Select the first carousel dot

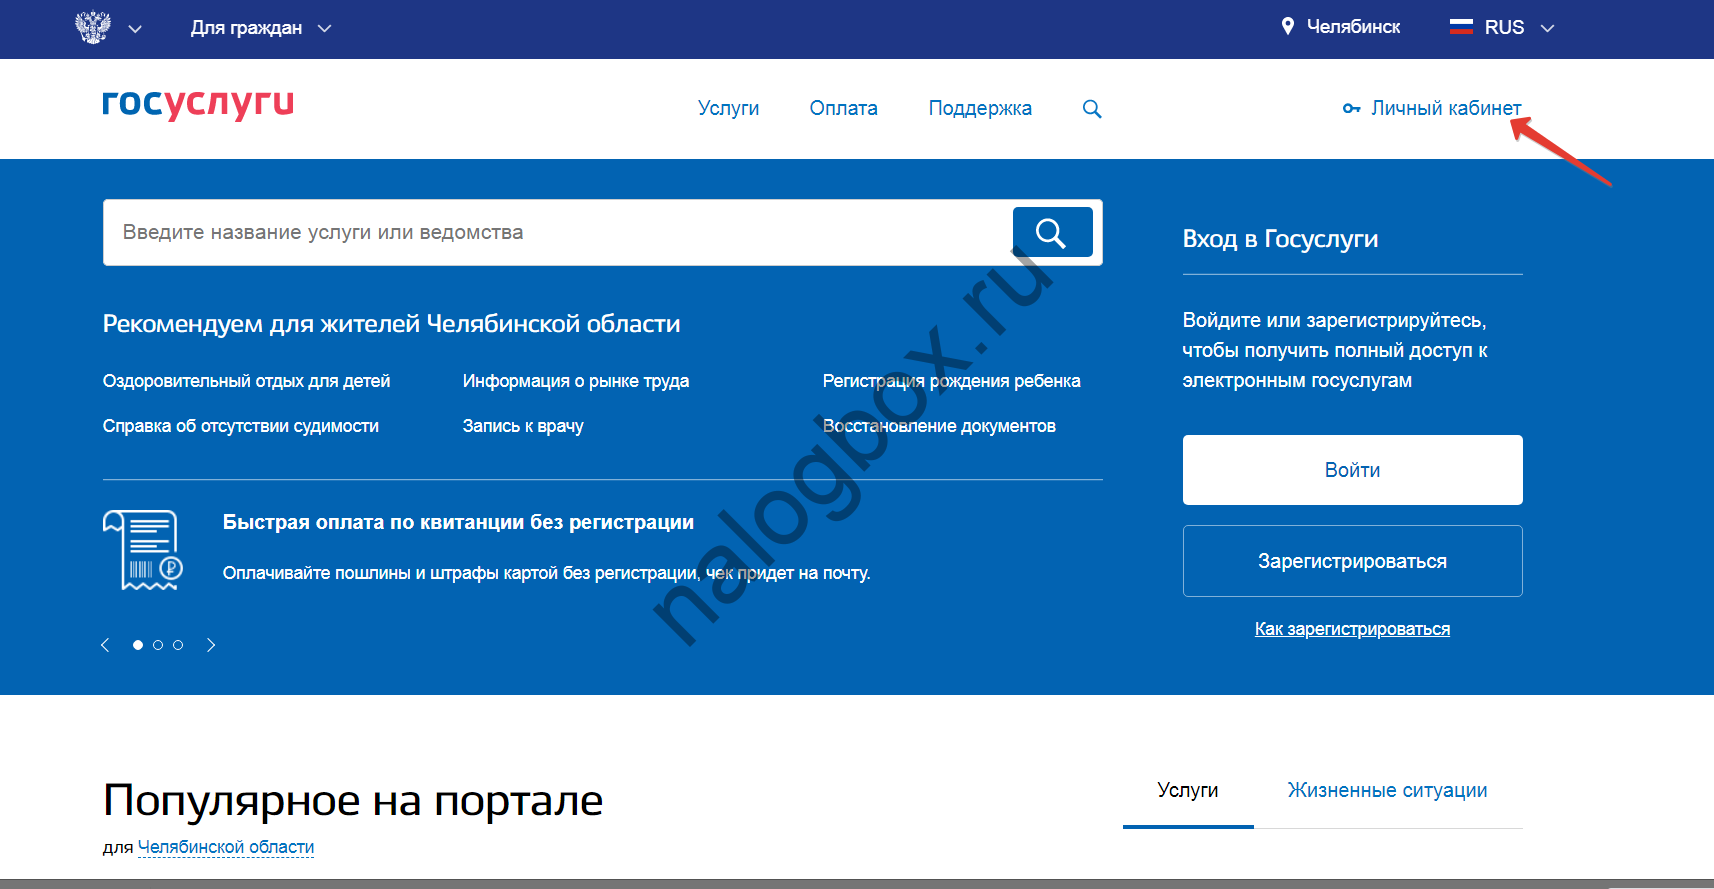[138, 645]
